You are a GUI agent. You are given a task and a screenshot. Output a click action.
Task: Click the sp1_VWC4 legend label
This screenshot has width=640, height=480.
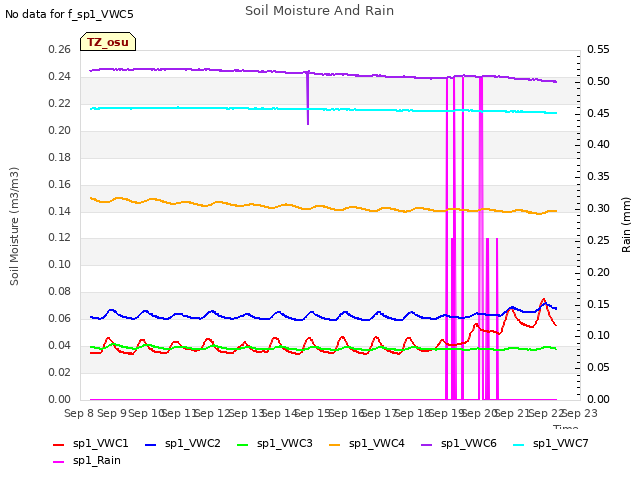377,443
